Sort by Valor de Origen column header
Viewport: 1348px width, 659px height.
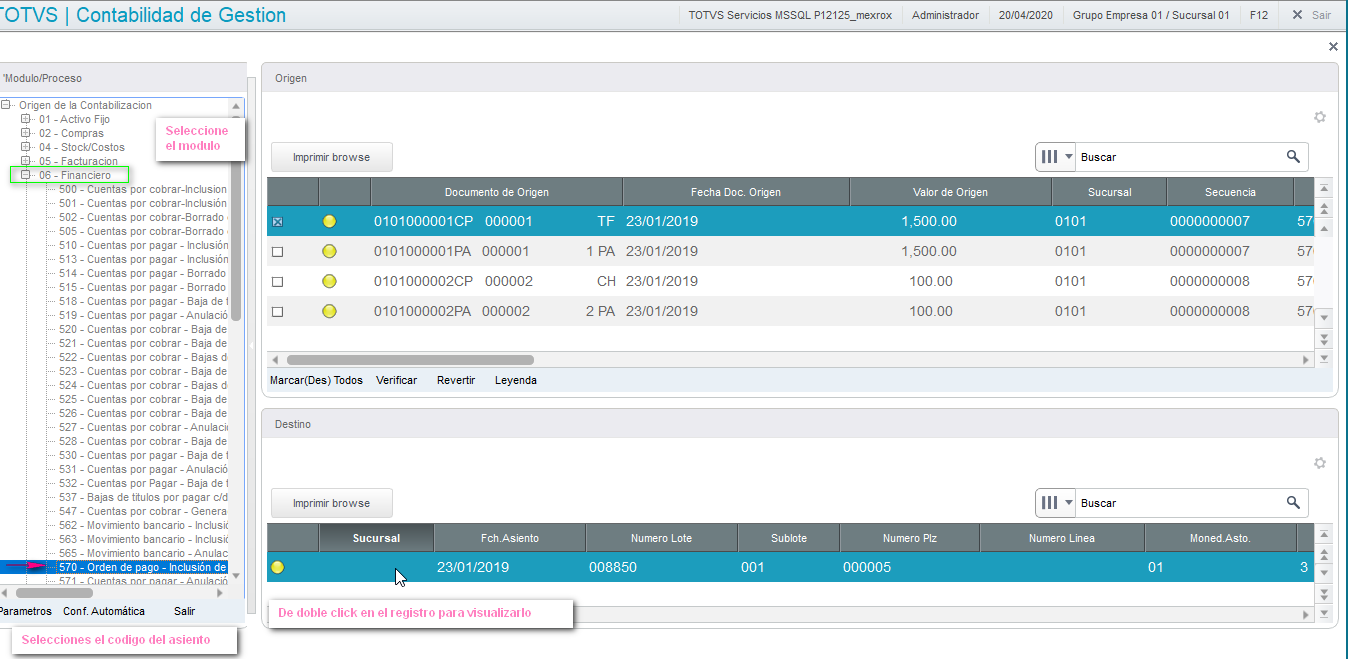(950, 192)
